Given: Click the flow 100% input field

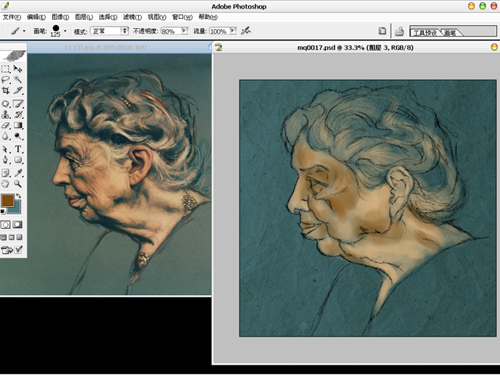Looking at the screenshot, I should coord(219,31).
